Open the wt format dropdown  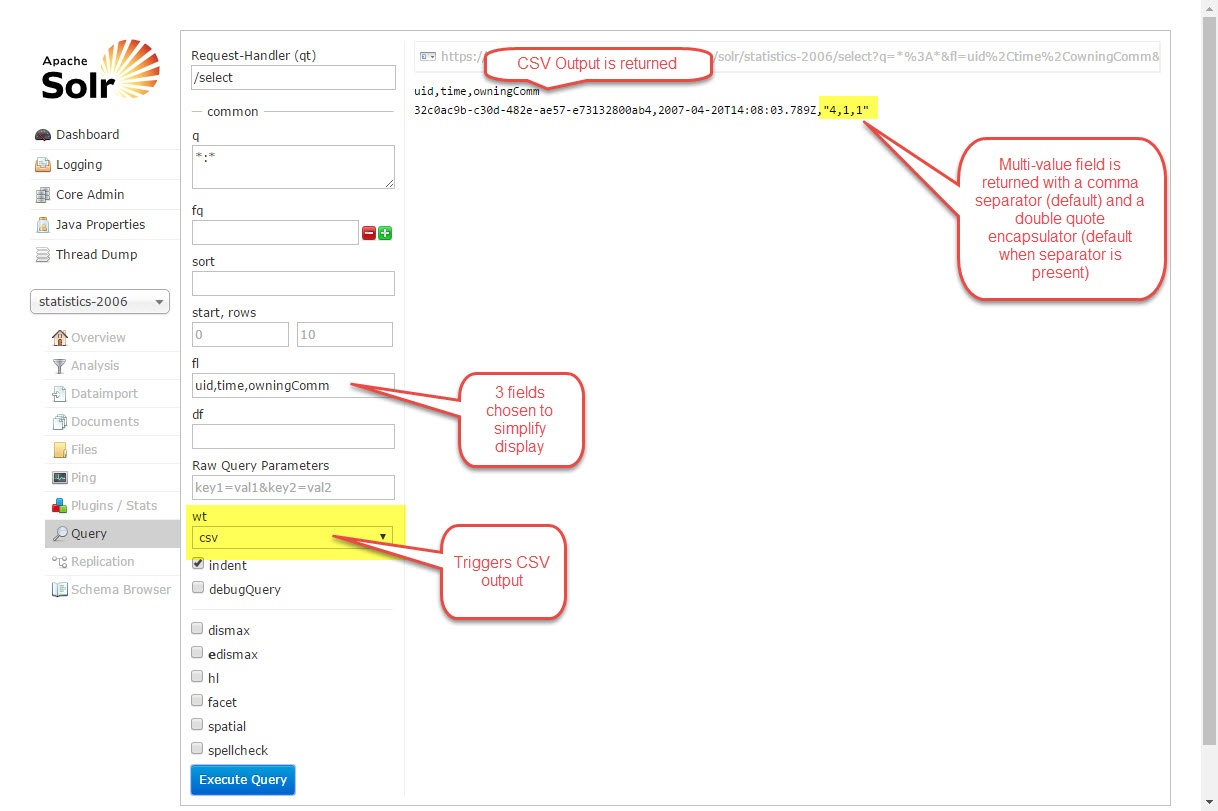[x=293, y=537]
